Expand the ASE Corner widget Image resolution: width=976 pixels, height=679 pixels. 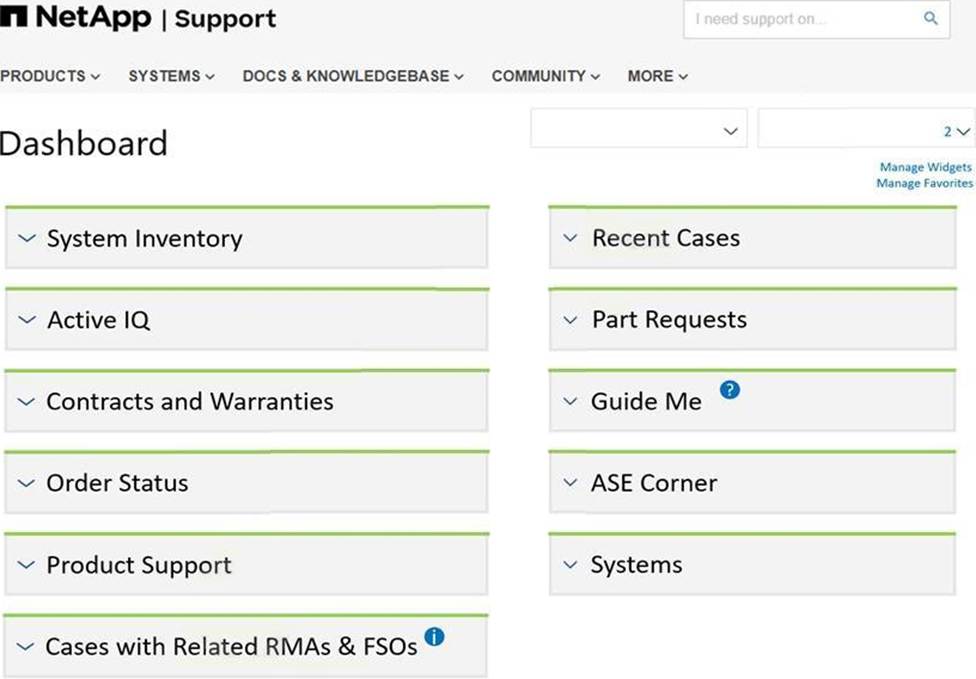[570, 483]
